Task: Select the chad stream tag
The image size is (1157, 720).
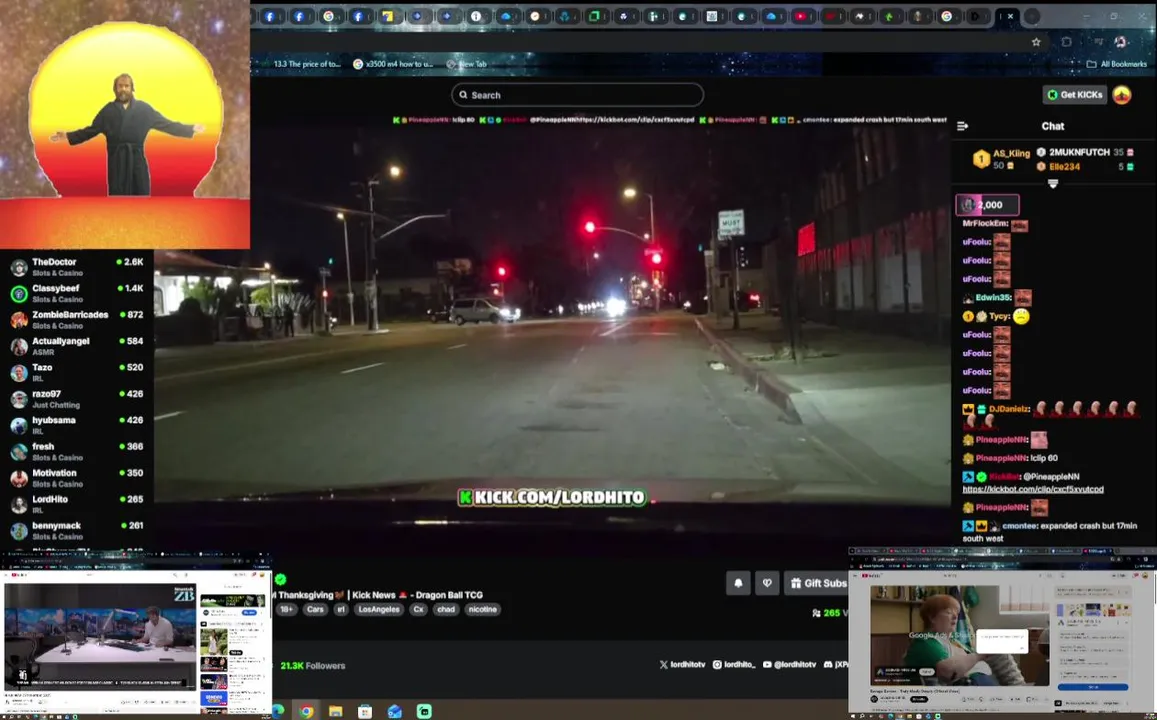Action: [x=446, y=609]
